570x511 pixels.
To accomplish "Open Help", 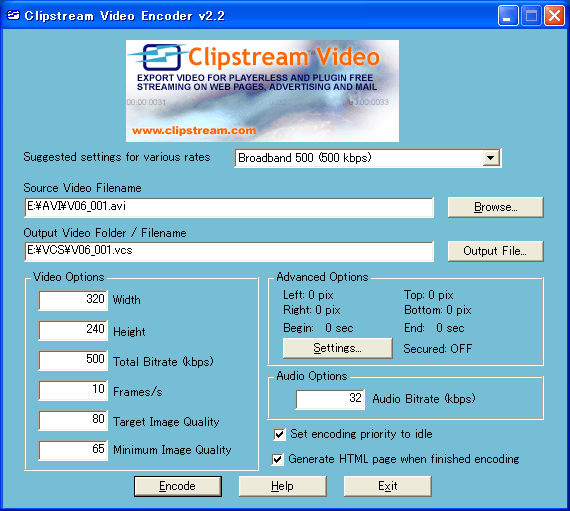I will 282,486.
